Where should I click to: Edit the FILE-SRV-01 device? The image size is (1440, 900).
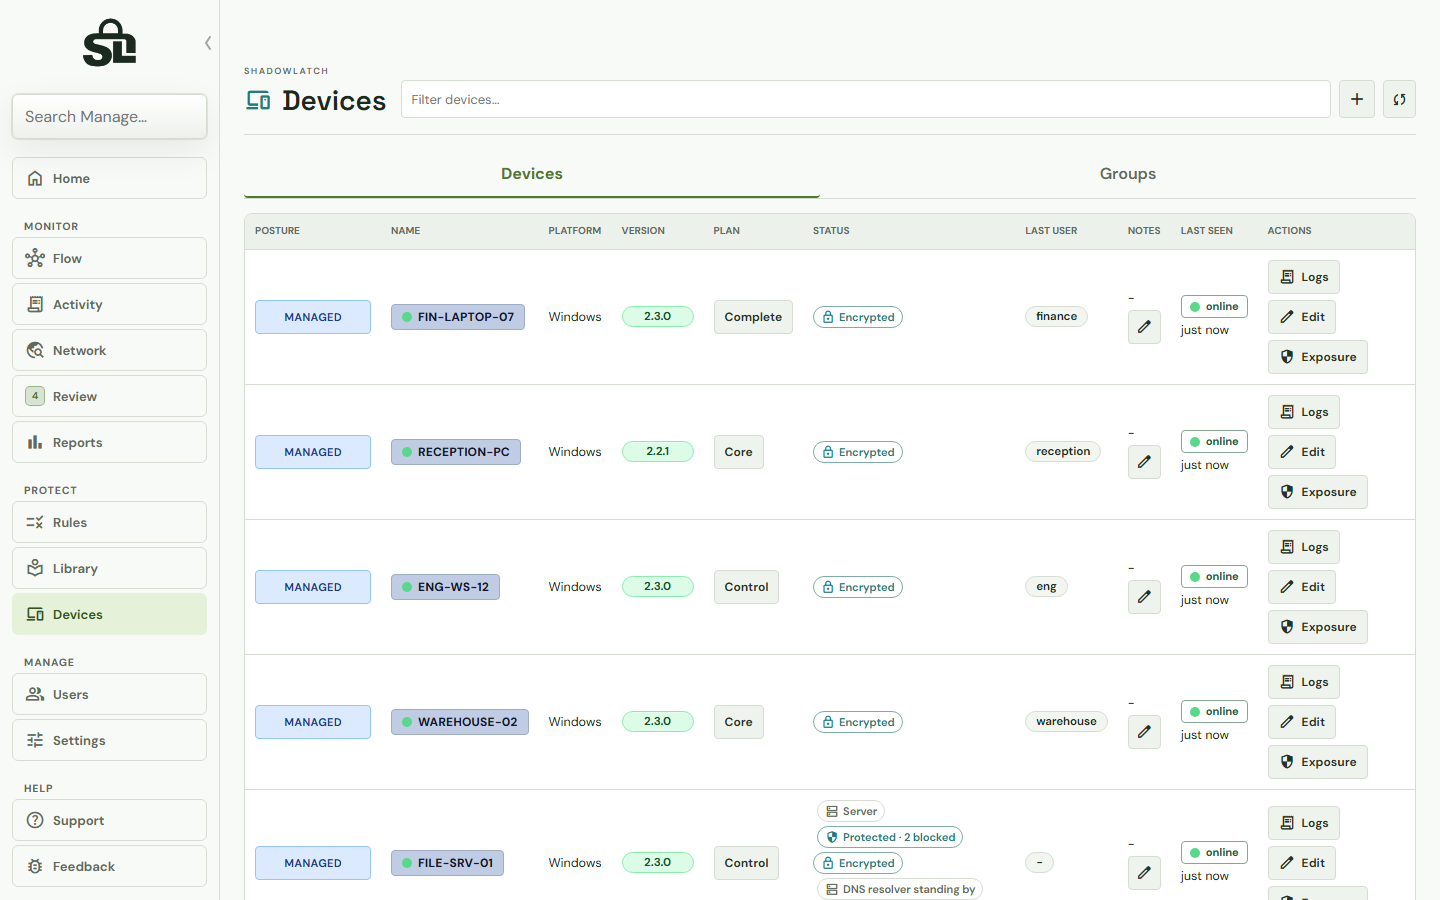tap(1302, 863)
